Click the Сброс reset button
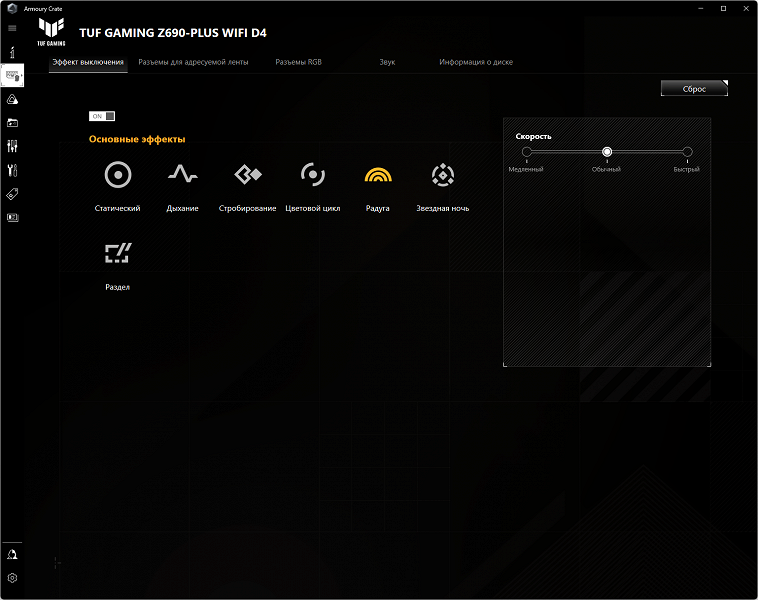 click(694, 88)
